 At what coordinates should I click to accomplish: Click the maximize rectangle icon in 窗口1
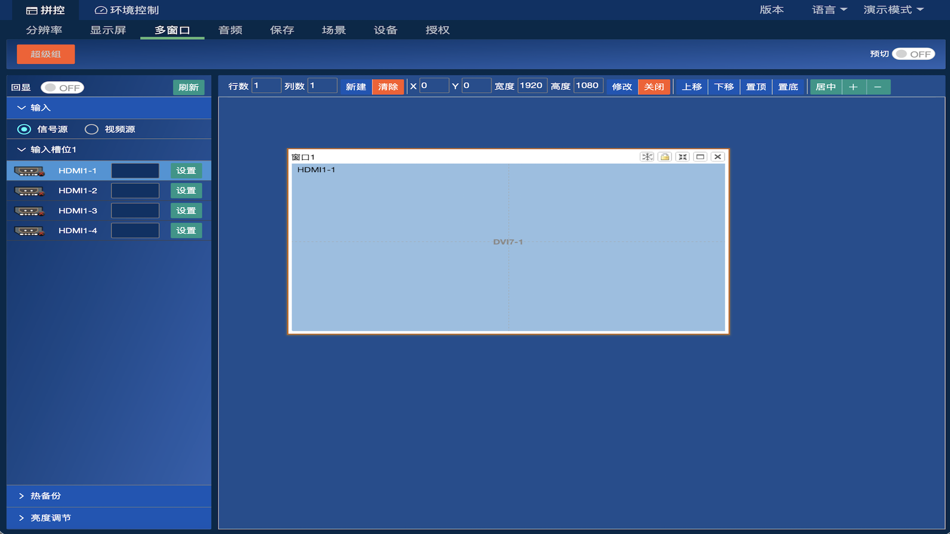pyautogui.click(x=700, y=157)
